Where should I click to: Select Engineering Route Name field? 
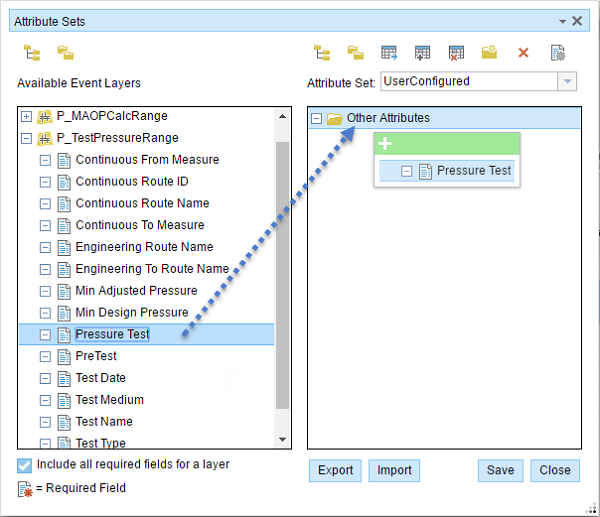[144, 247]
